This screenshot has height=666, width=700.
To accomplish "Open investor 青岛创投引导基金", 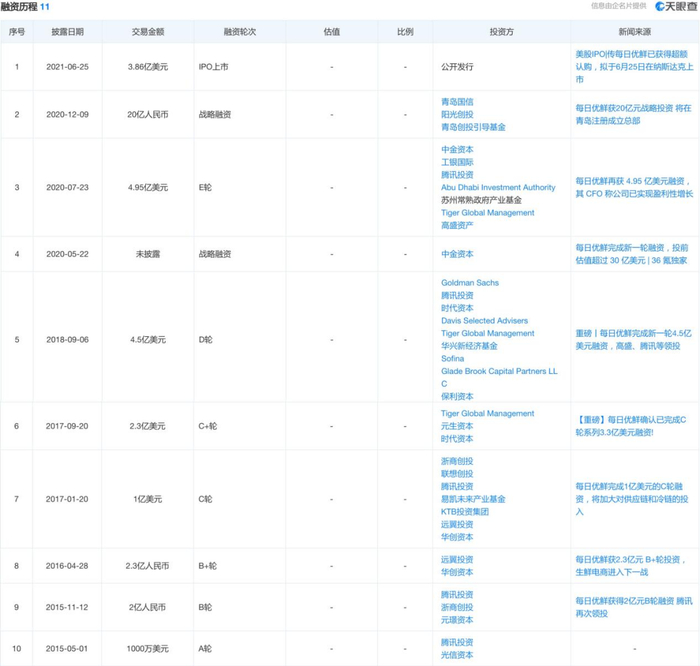I will [473, 127].
